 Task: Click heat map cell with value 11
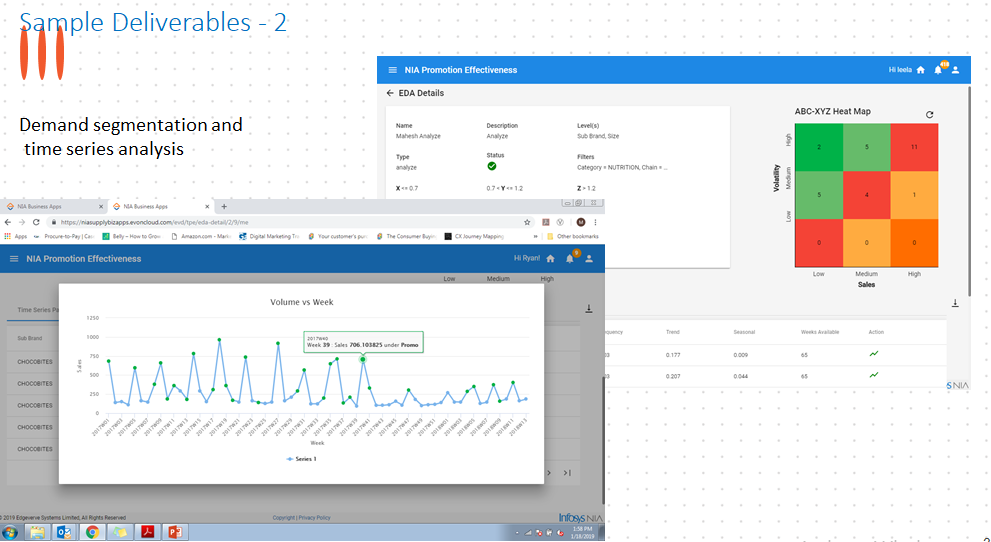914,147
